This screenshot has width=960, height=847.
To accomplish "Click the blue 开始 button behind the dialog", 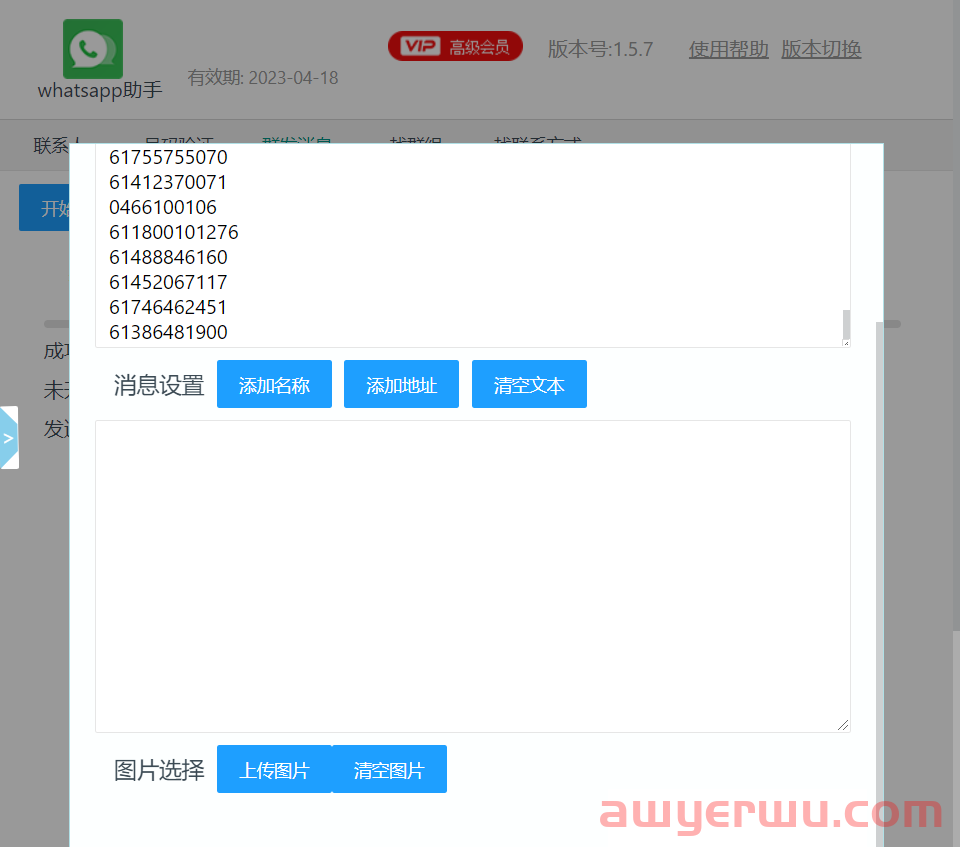I will point(44,207).
